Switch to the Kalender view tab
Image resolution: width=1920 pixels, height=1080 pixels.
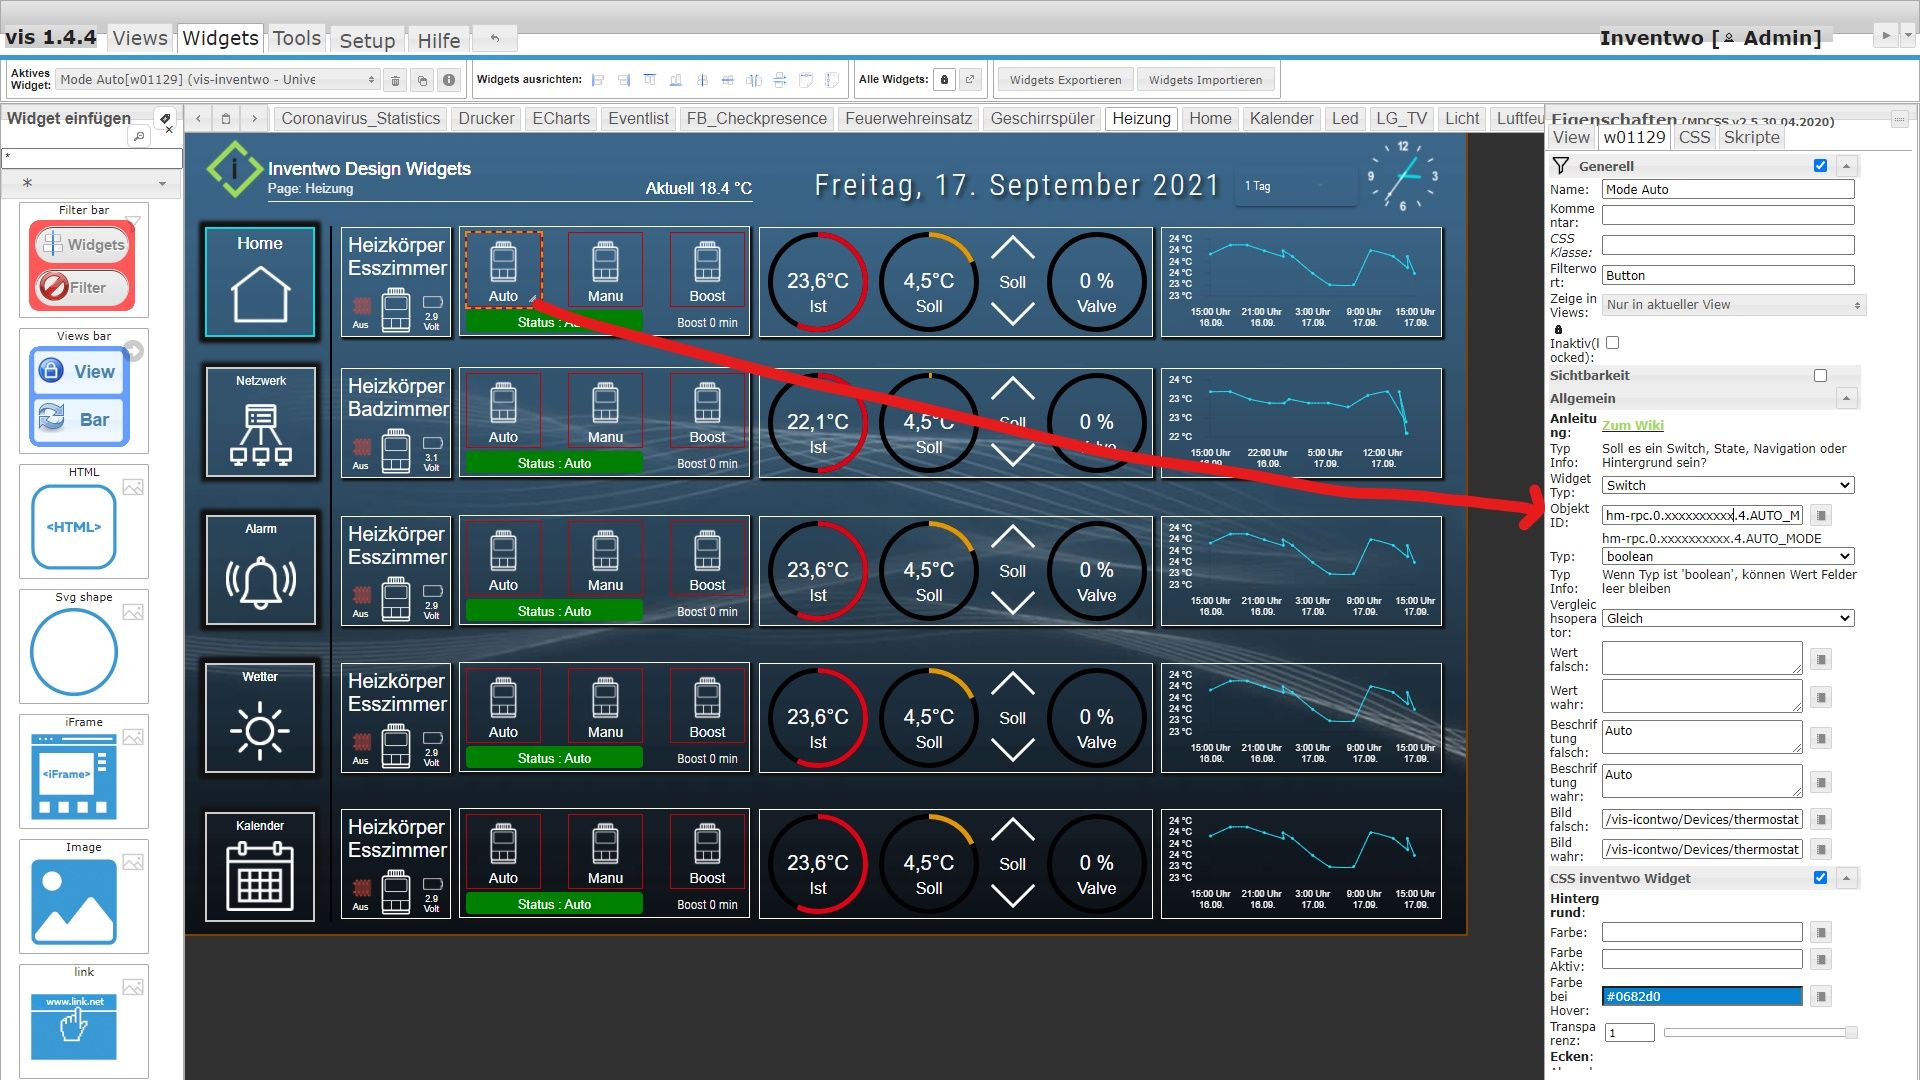(x=1281, y=118)
